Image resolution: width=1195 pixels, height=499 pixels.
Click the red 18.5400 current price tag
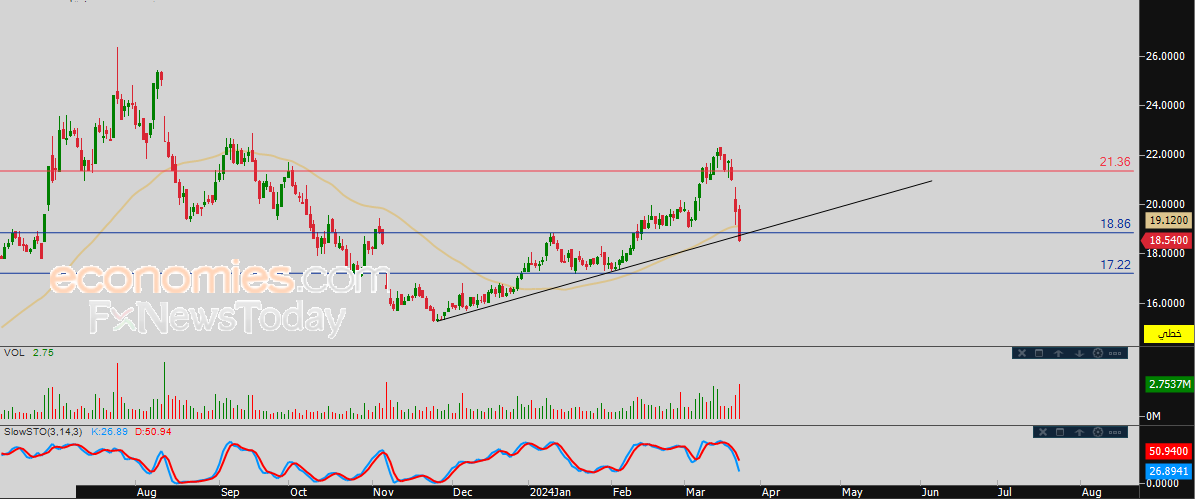click(x=1167, y=239)
